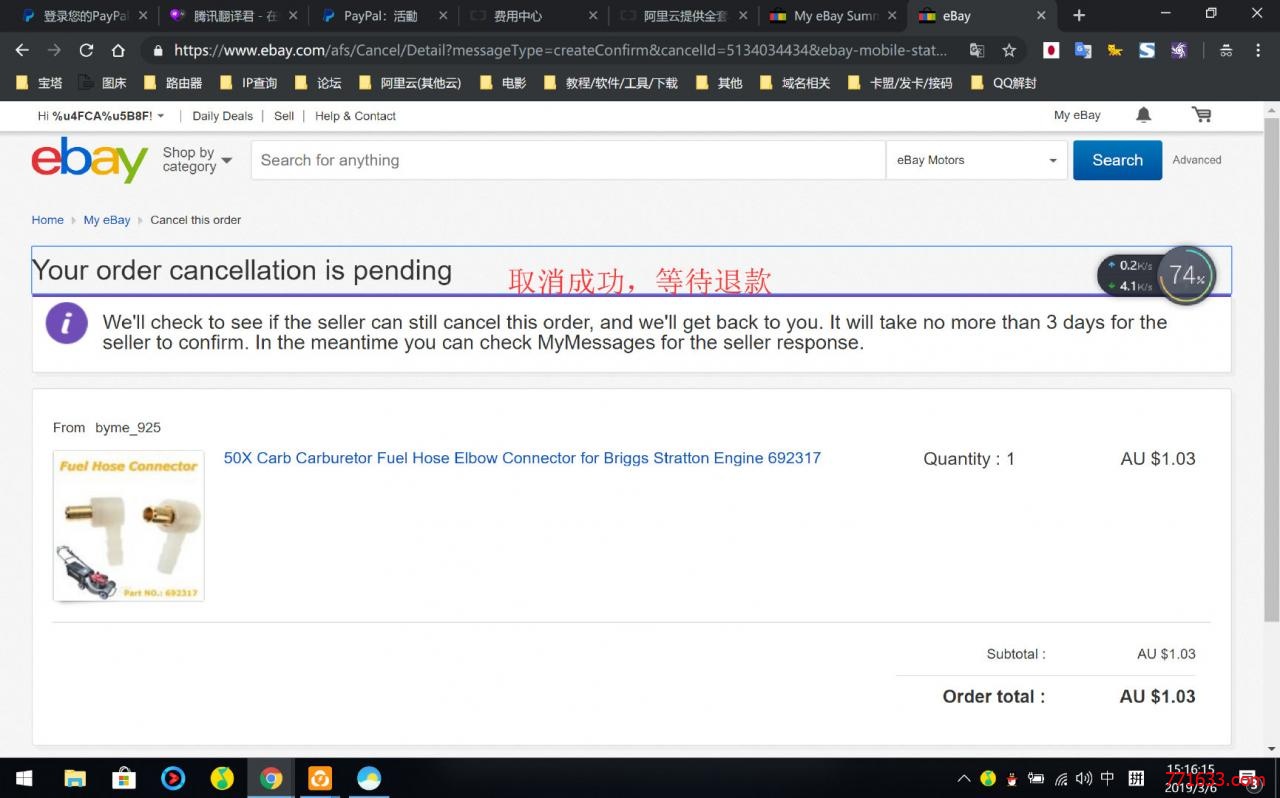This screenshot has height=798, width=1280.
Task: Click the purple info icon
Action: 67,323
